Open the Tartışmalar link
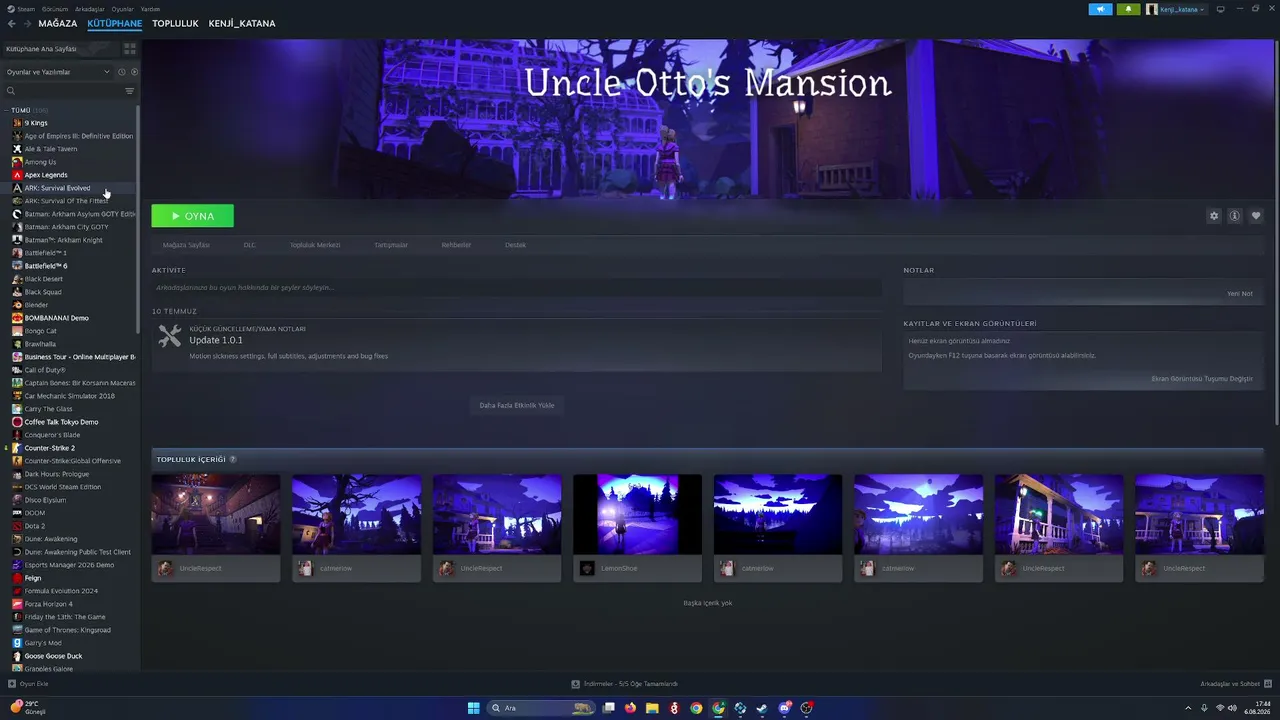 pyautogui.click(x=391, y=245)
